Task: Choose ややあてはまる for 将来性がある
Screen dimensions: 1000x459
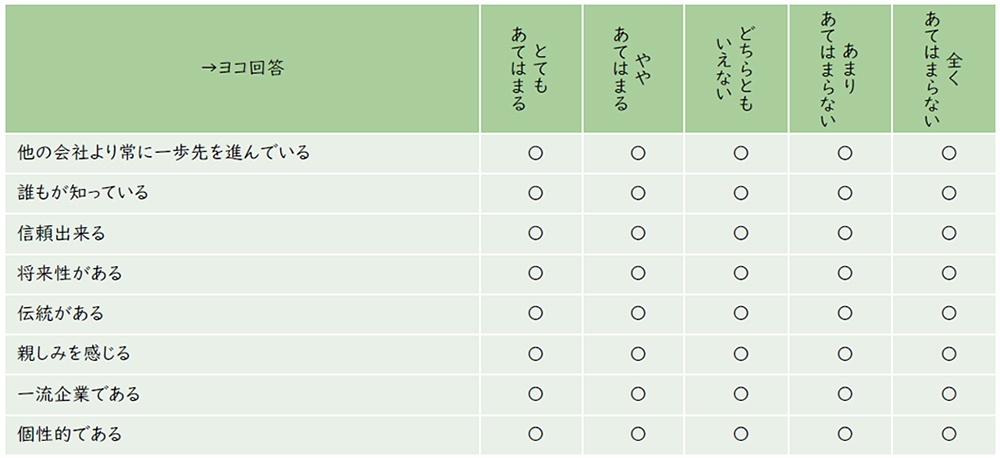Action: click(x=638, y=273)
